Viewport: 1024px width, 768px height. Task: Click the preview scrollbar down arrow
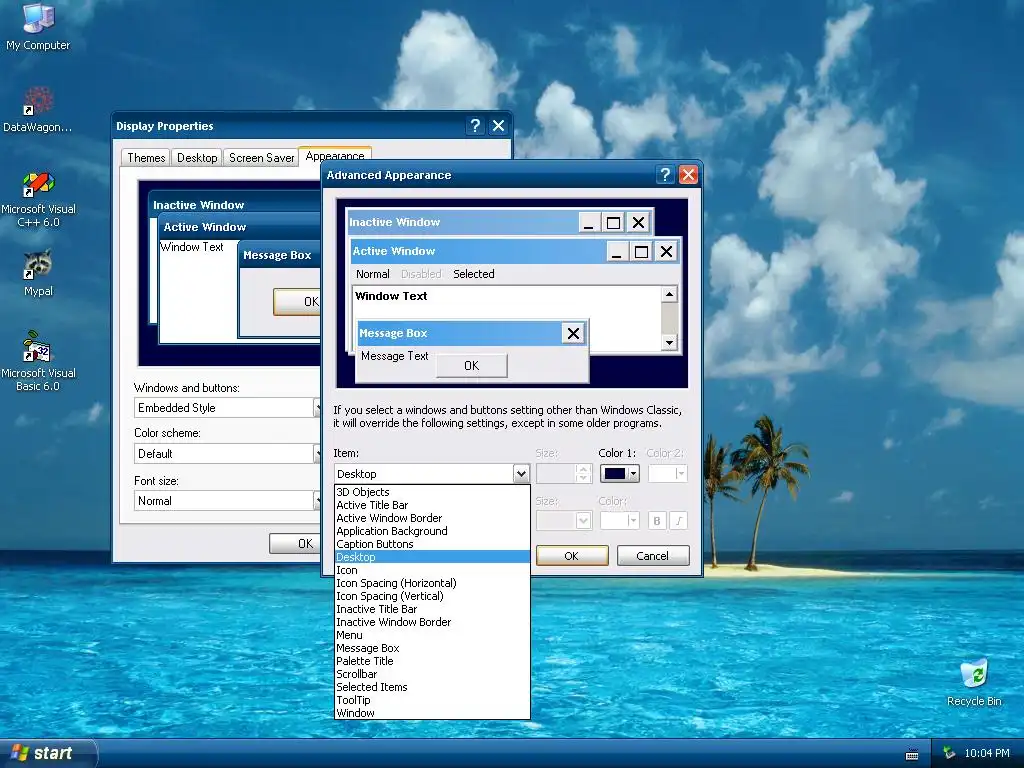[x=669, y=342]
